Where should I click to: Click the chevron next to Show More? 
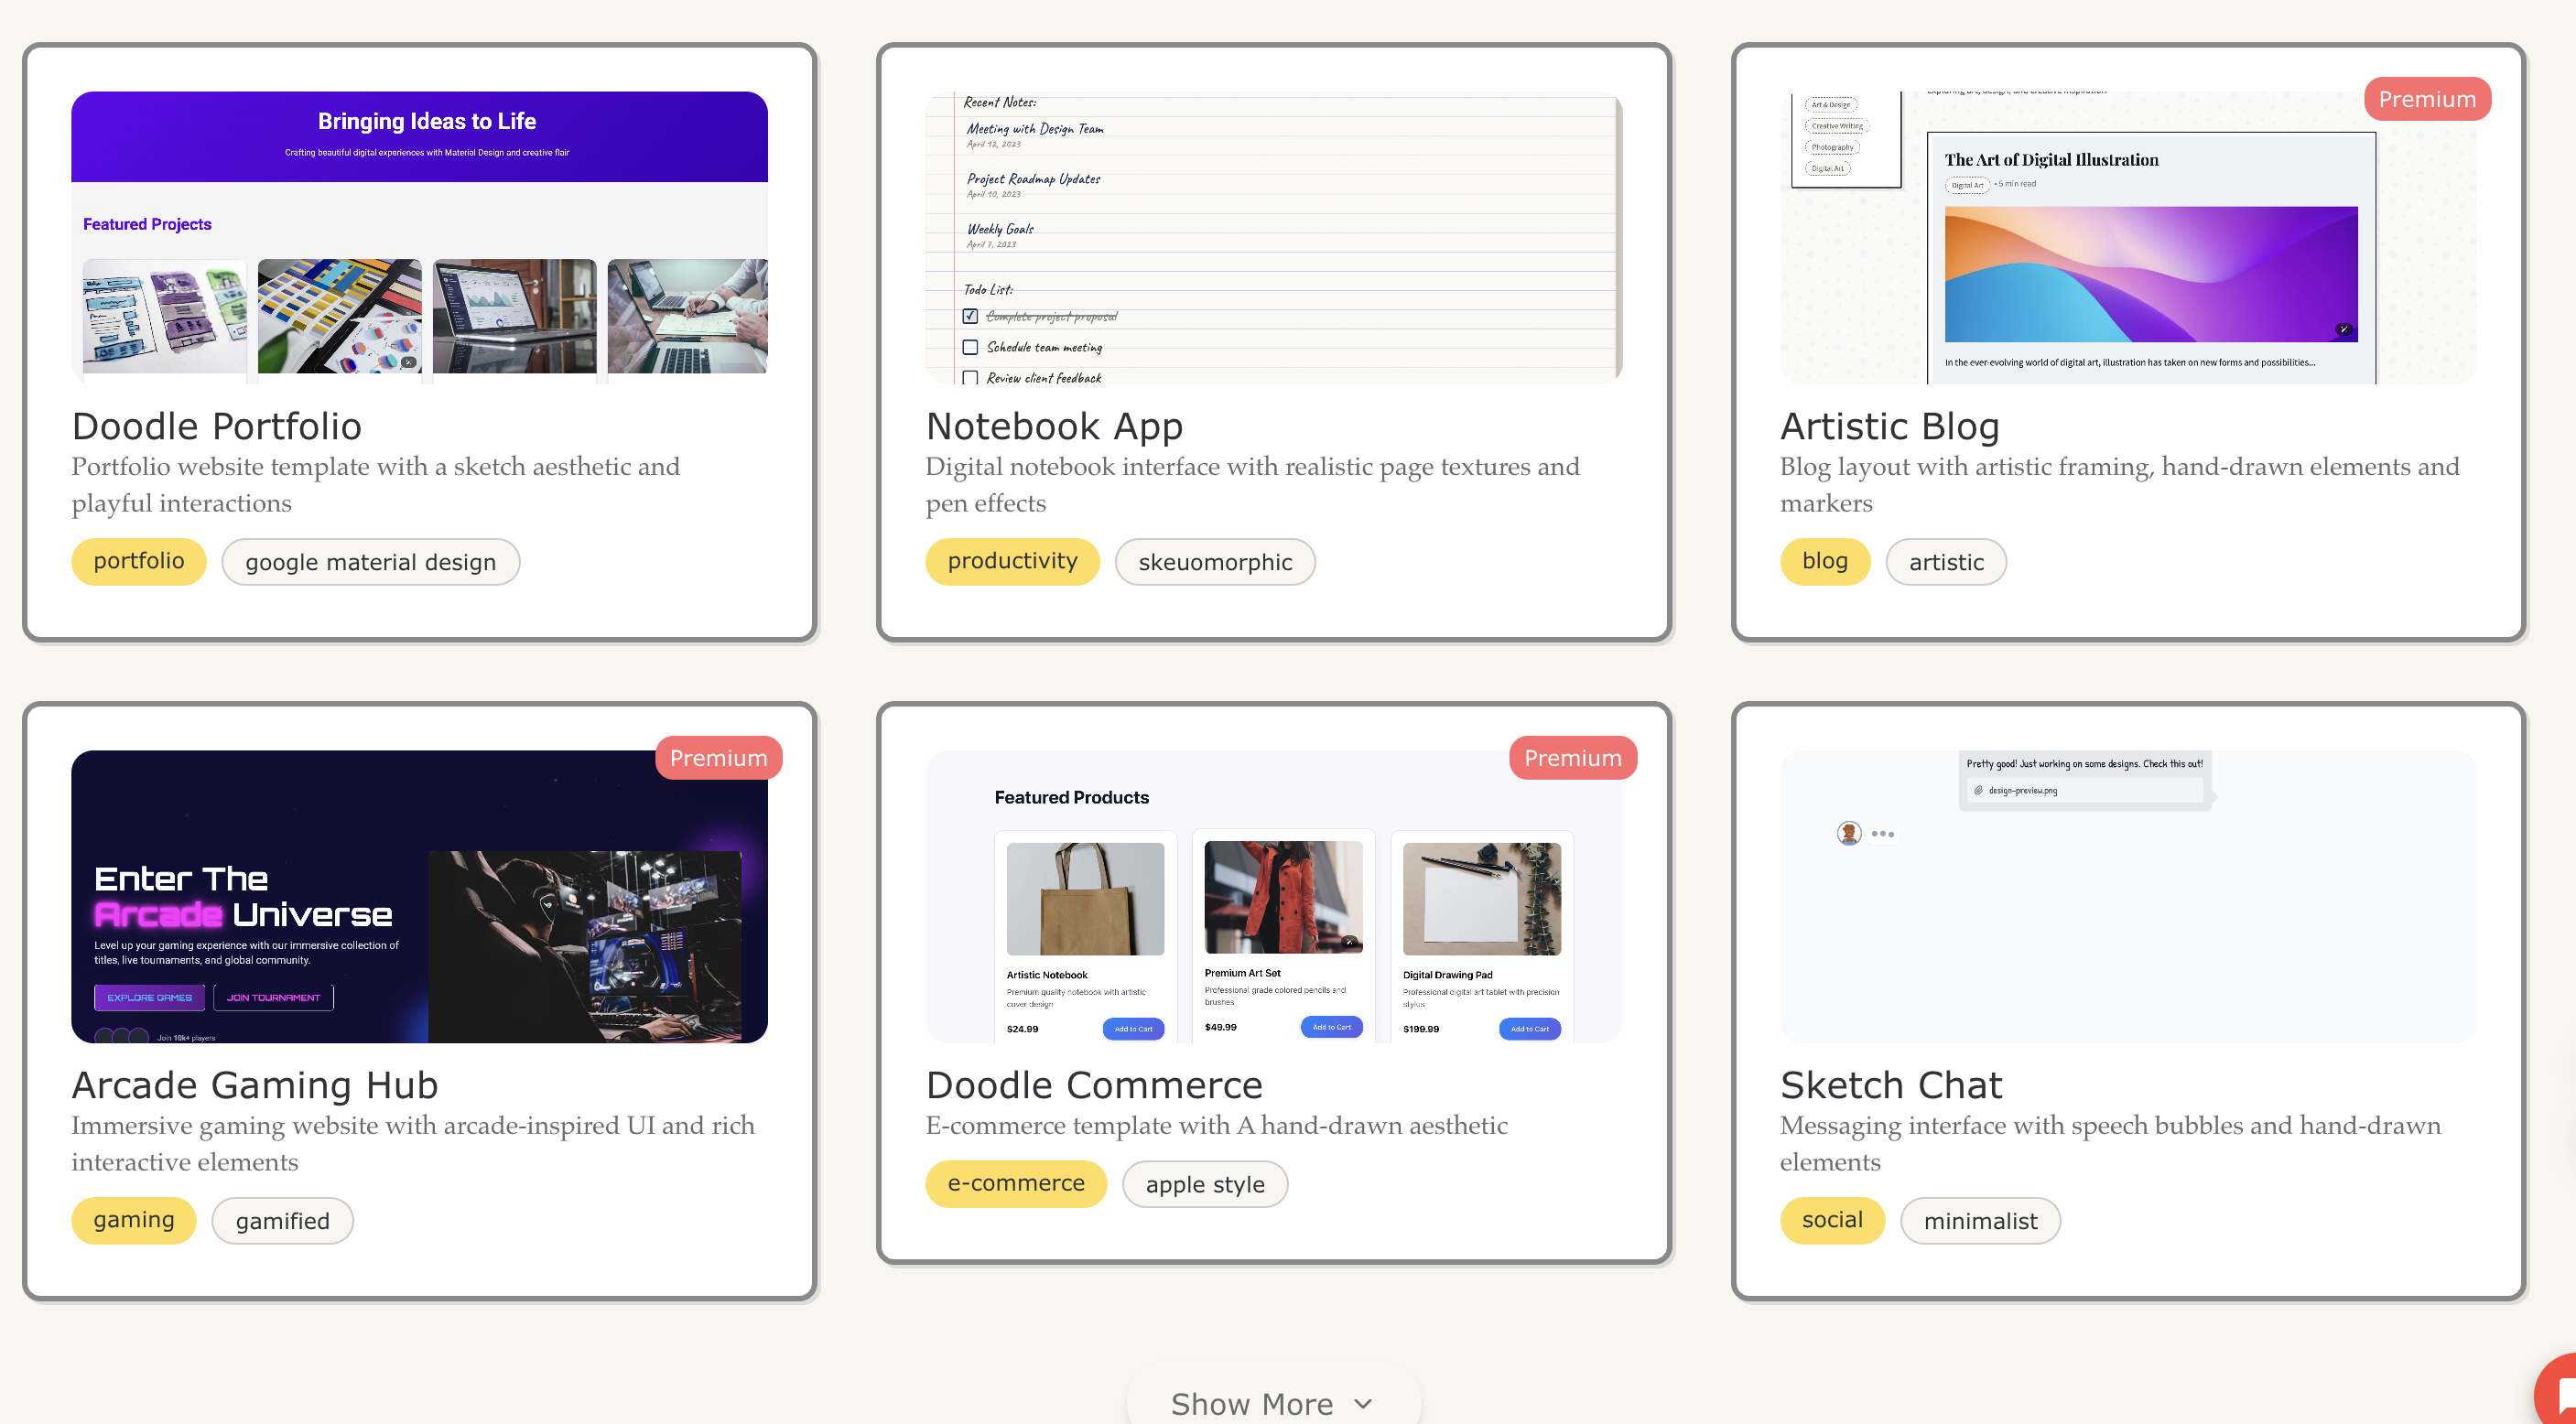1363,1403
